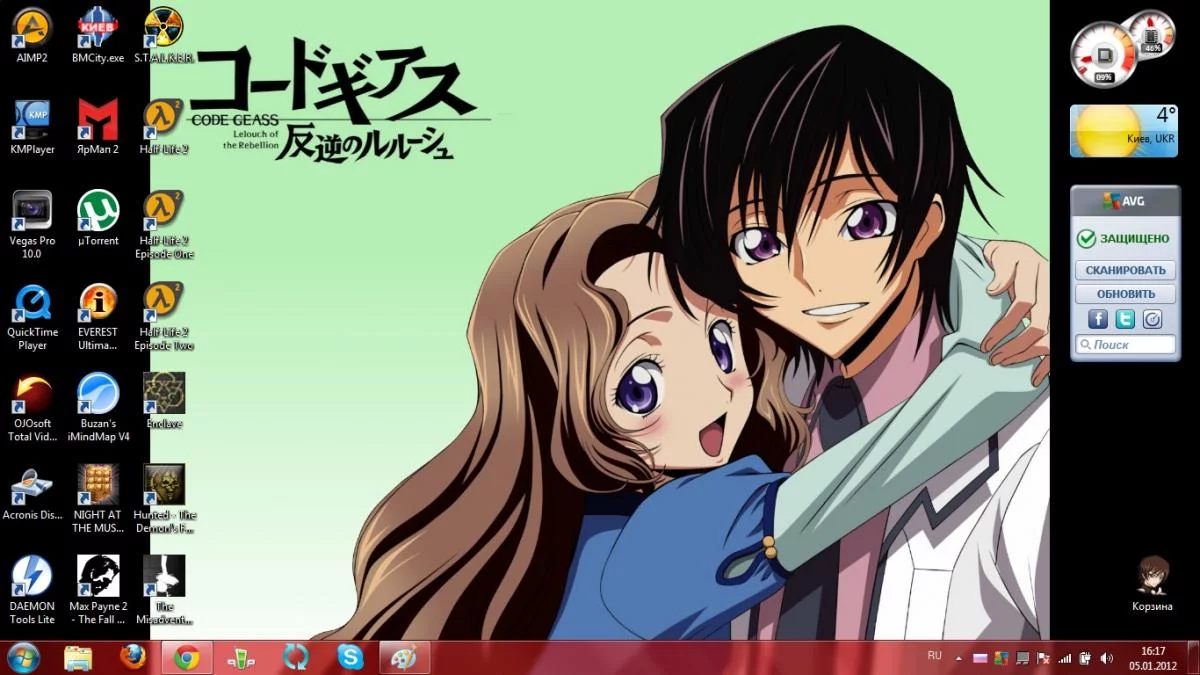Switch to the Google Chrome taskbar window
This screenshot has width=1200, height=675.
[x=187, y=657]
